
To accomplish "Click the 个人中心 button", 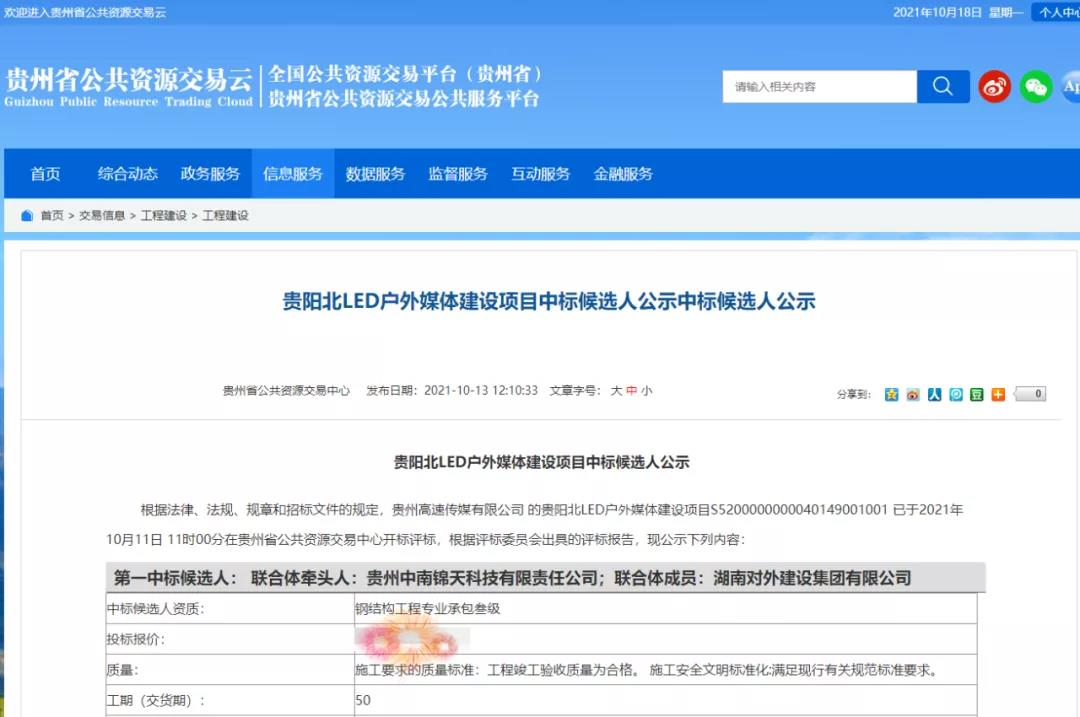I will (1057, 12).
